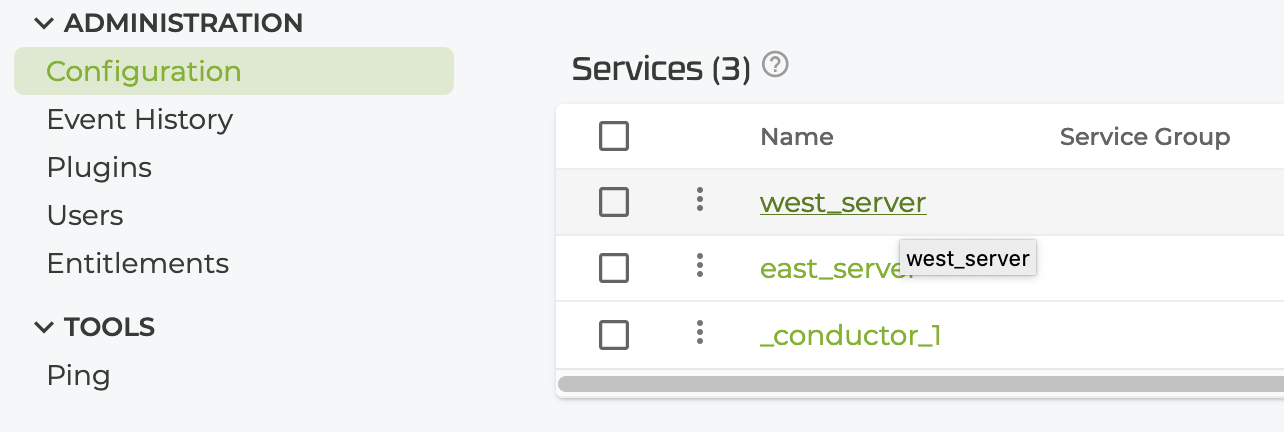Open the Services help question mark icon
1284x432 pixels.
pos(775,66)
